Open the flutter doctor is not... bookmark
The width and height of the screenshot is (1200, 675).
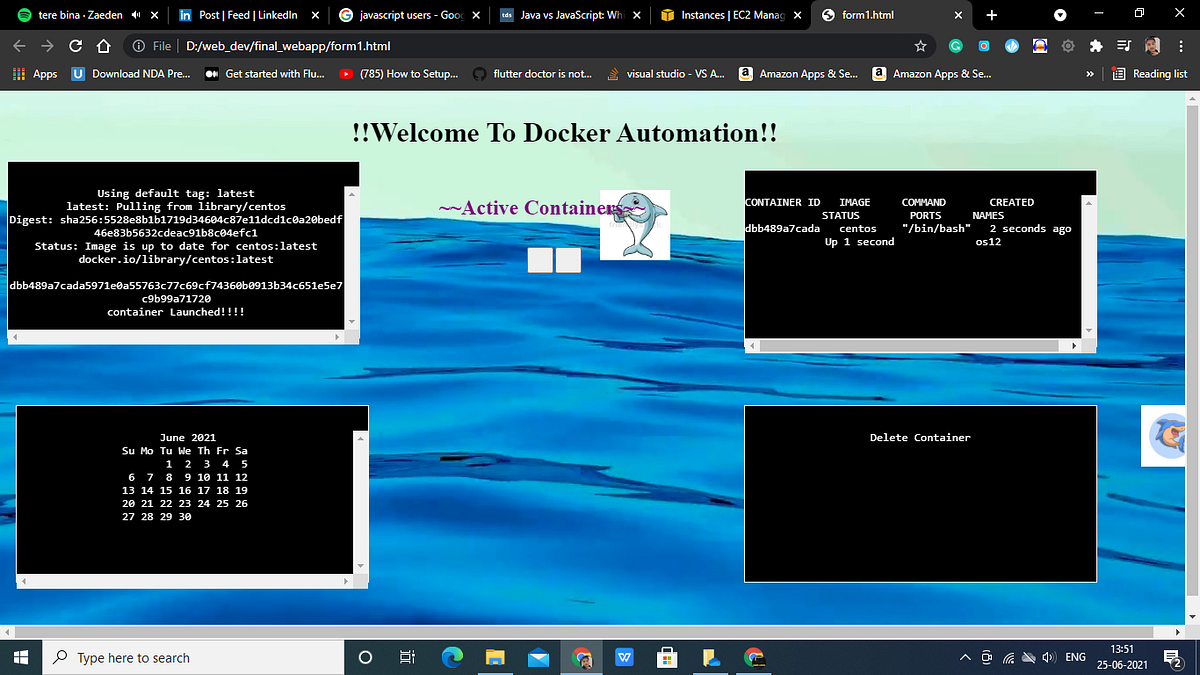tap(532, 74)
